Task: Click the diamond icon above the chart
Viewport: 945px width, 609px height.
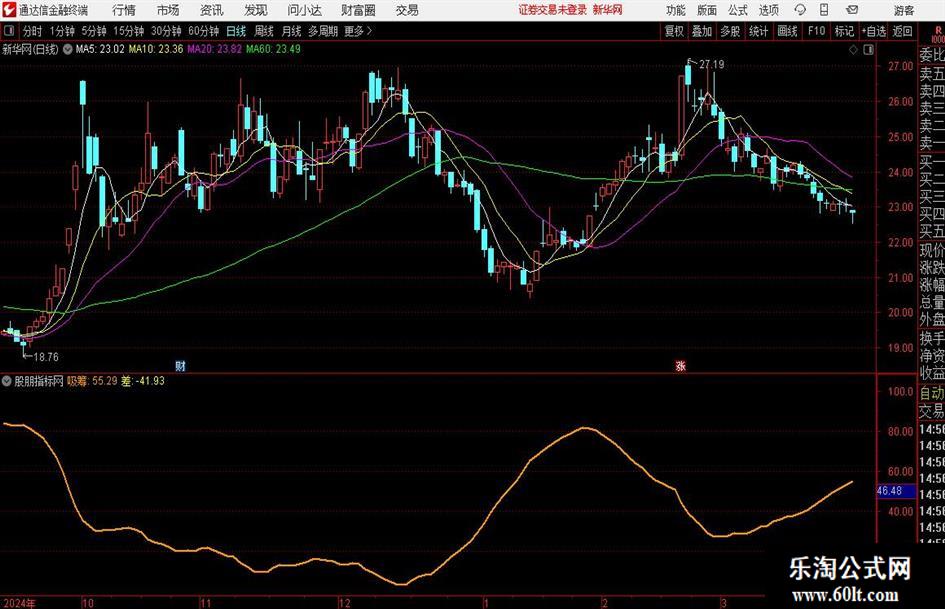Action: point(853,50)
